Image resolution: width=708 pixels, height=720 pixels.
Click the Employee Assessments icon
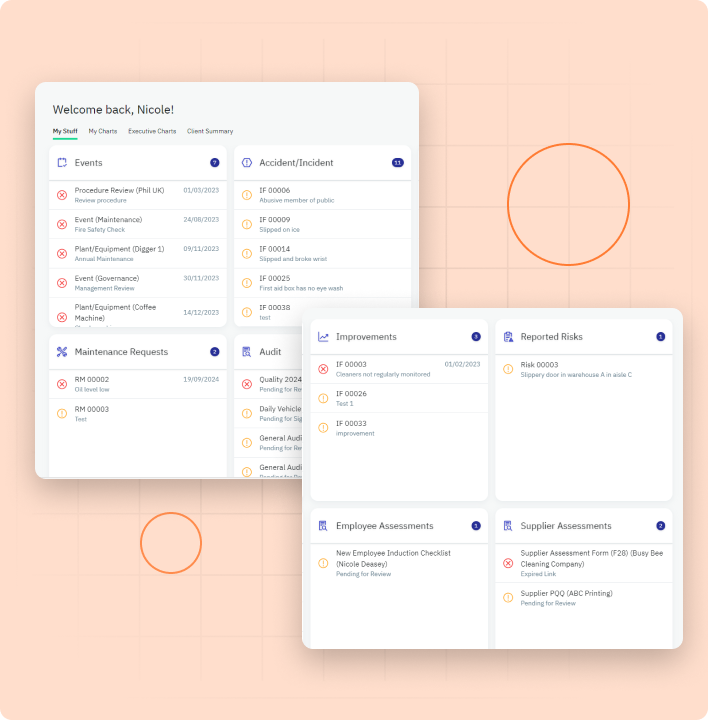323,526
